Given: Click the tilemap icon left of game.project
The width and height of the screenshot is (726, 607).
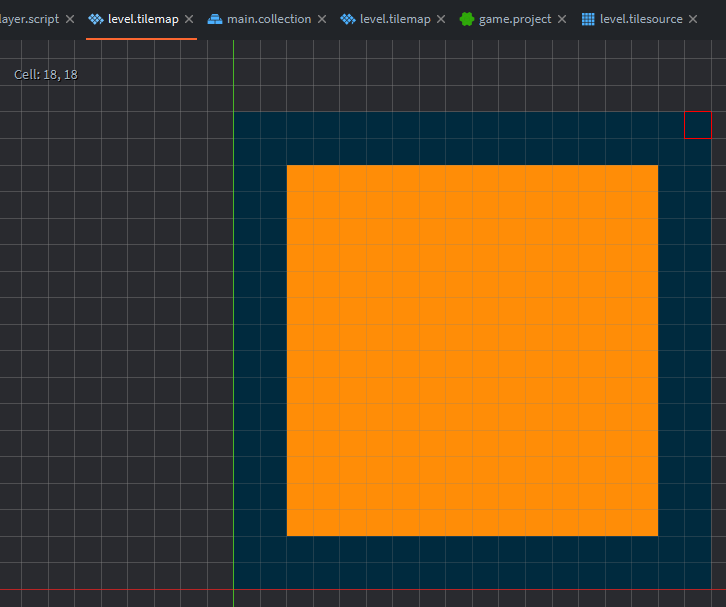Looking at the screenshot, I should point(348,19).
